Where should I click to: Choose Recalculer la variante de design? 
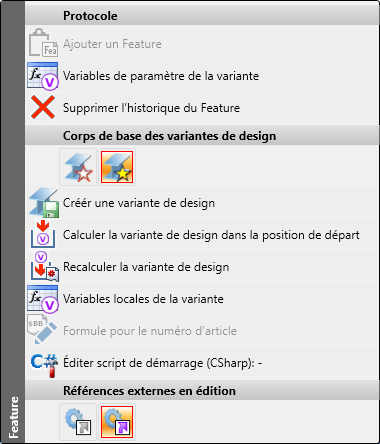tap(146, 267)
